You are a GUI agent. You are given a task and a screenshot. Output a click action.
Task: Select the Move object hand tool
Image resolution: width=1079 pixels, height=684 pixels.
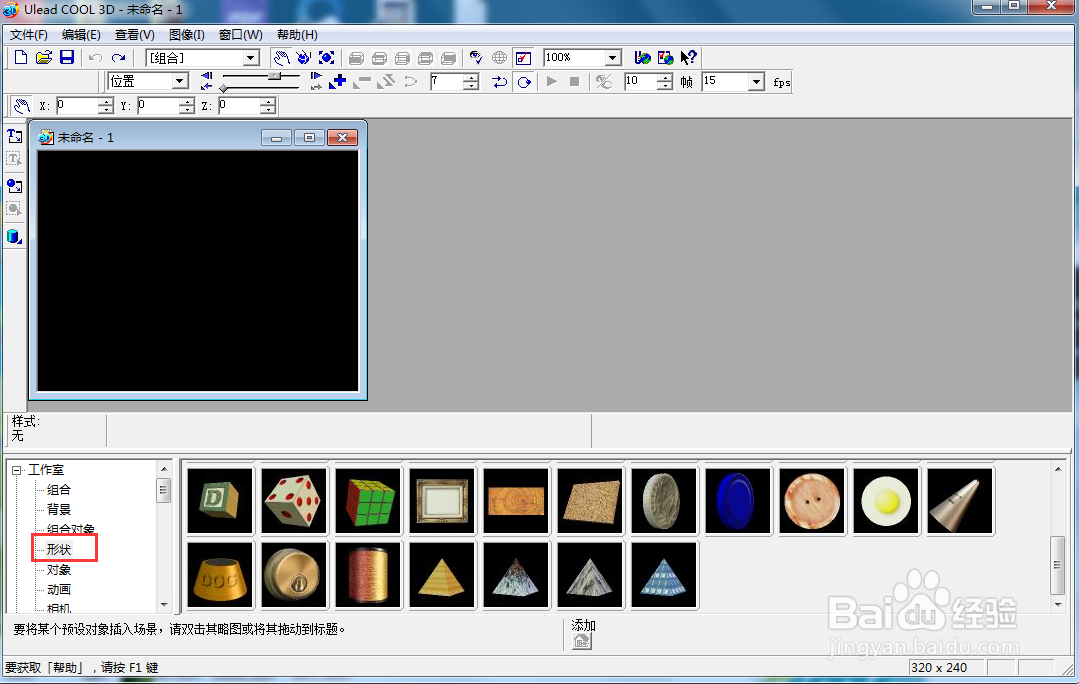[281, 58]
